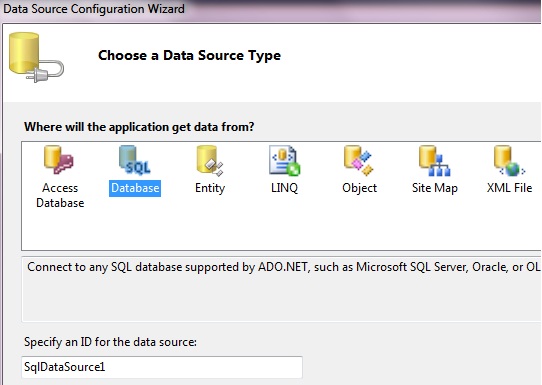Viewport: 542px width, 385px height.
Task: Click the Access Database text label
Action: (x=60, y=195)
